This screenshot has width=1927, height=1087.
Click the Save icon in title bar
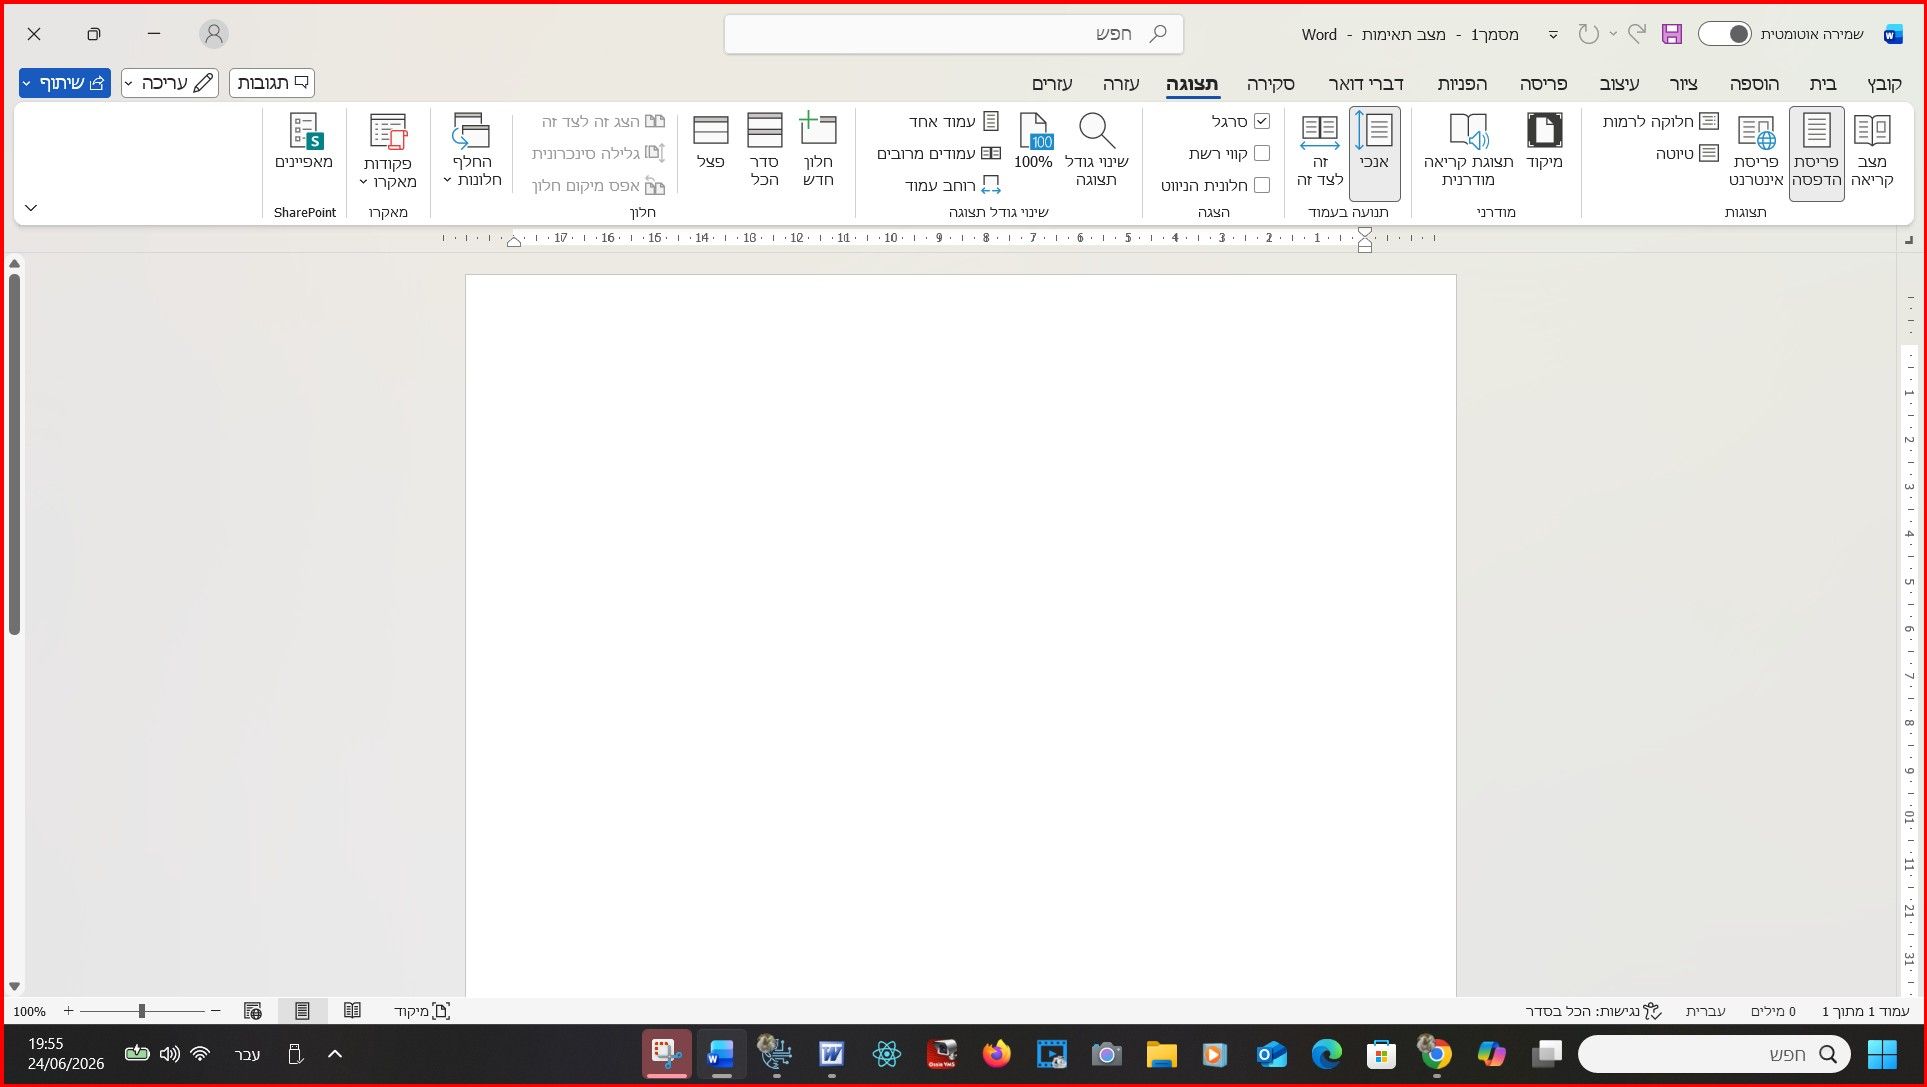coord(1672,34)
